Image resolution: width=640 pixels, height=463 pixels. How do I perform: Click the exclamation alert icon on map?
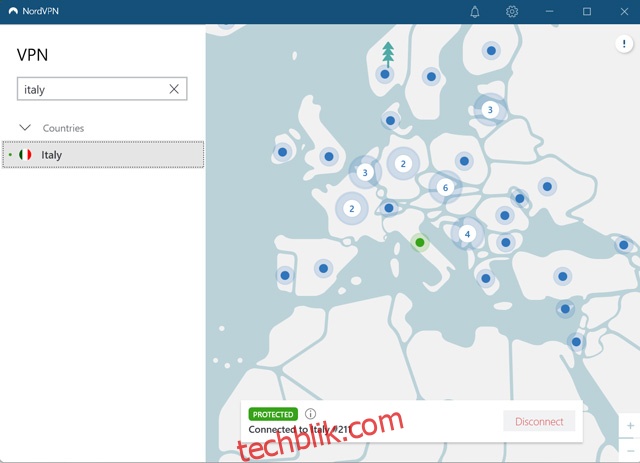tap(624, 43)
